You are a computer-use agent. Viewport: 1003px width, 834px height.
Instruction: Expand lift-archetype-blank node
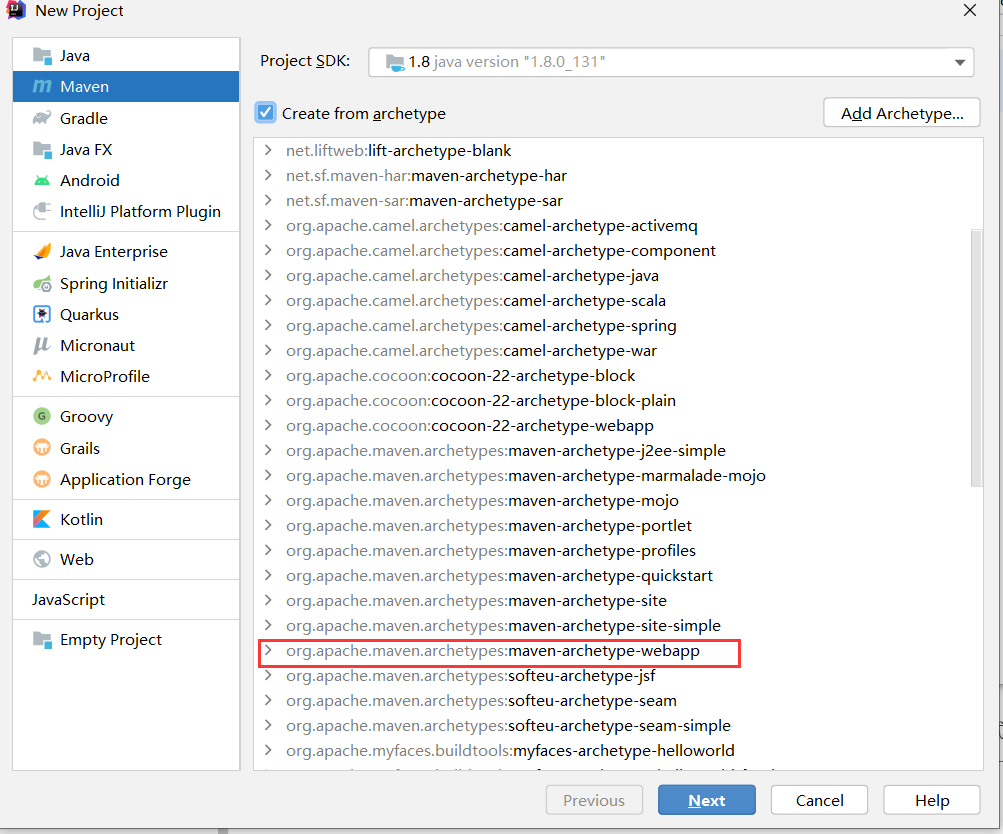pos(269,150)
